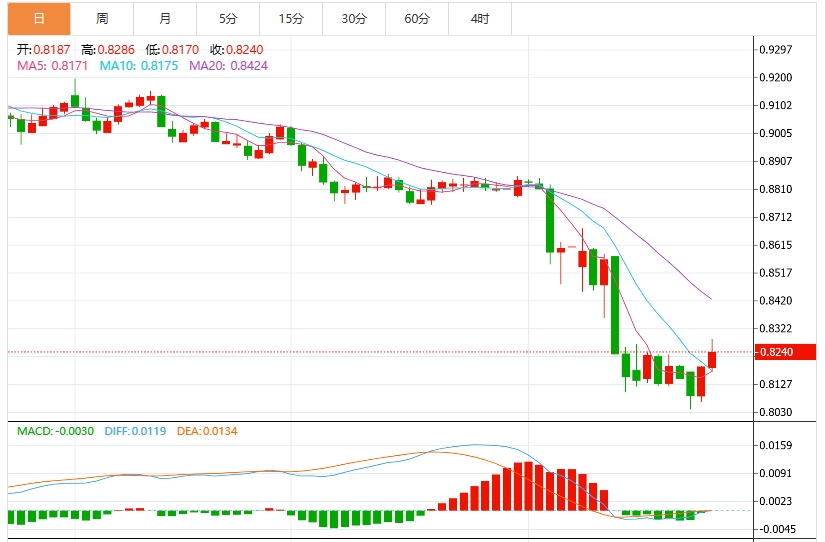Open the 4时 four-hour tab

(x=480, y=19)
